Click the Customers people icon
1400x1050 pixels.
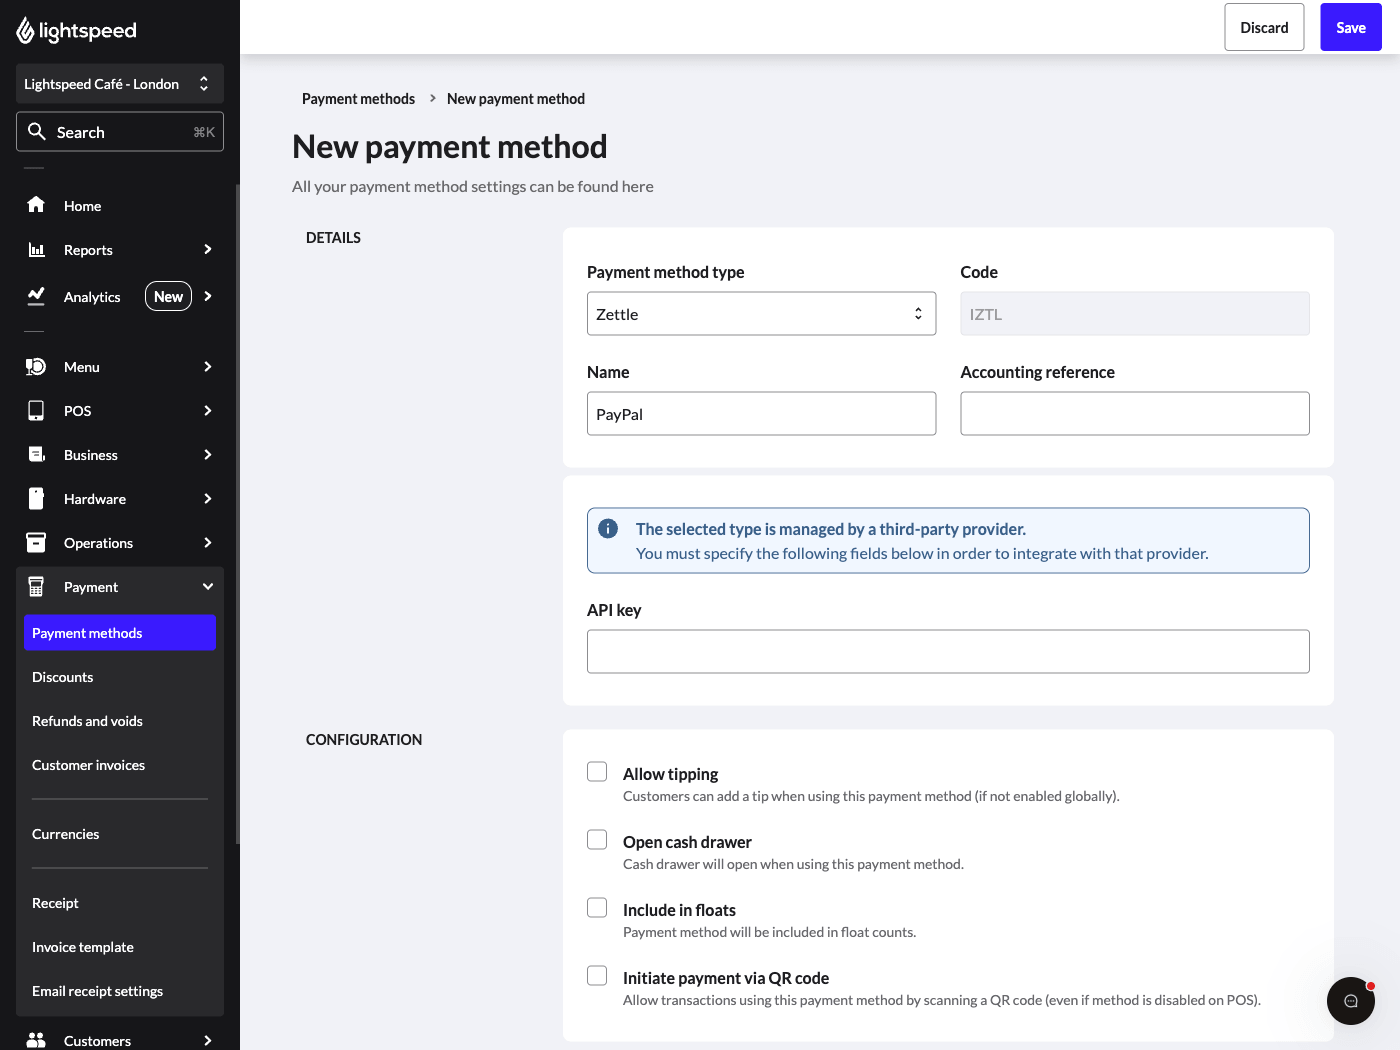click(36, 1040)
